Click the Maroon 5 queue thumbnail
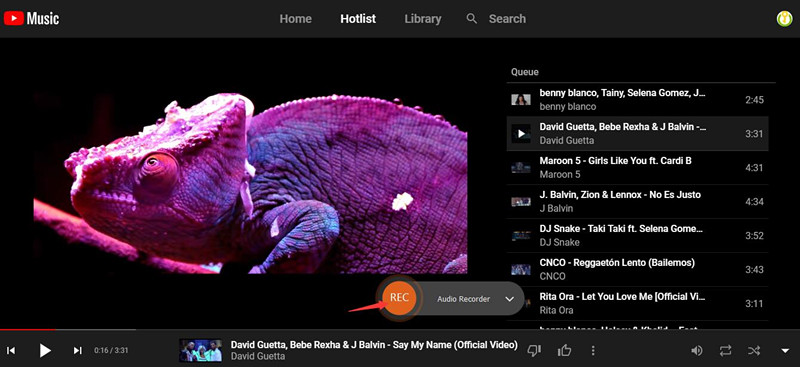 521,167
